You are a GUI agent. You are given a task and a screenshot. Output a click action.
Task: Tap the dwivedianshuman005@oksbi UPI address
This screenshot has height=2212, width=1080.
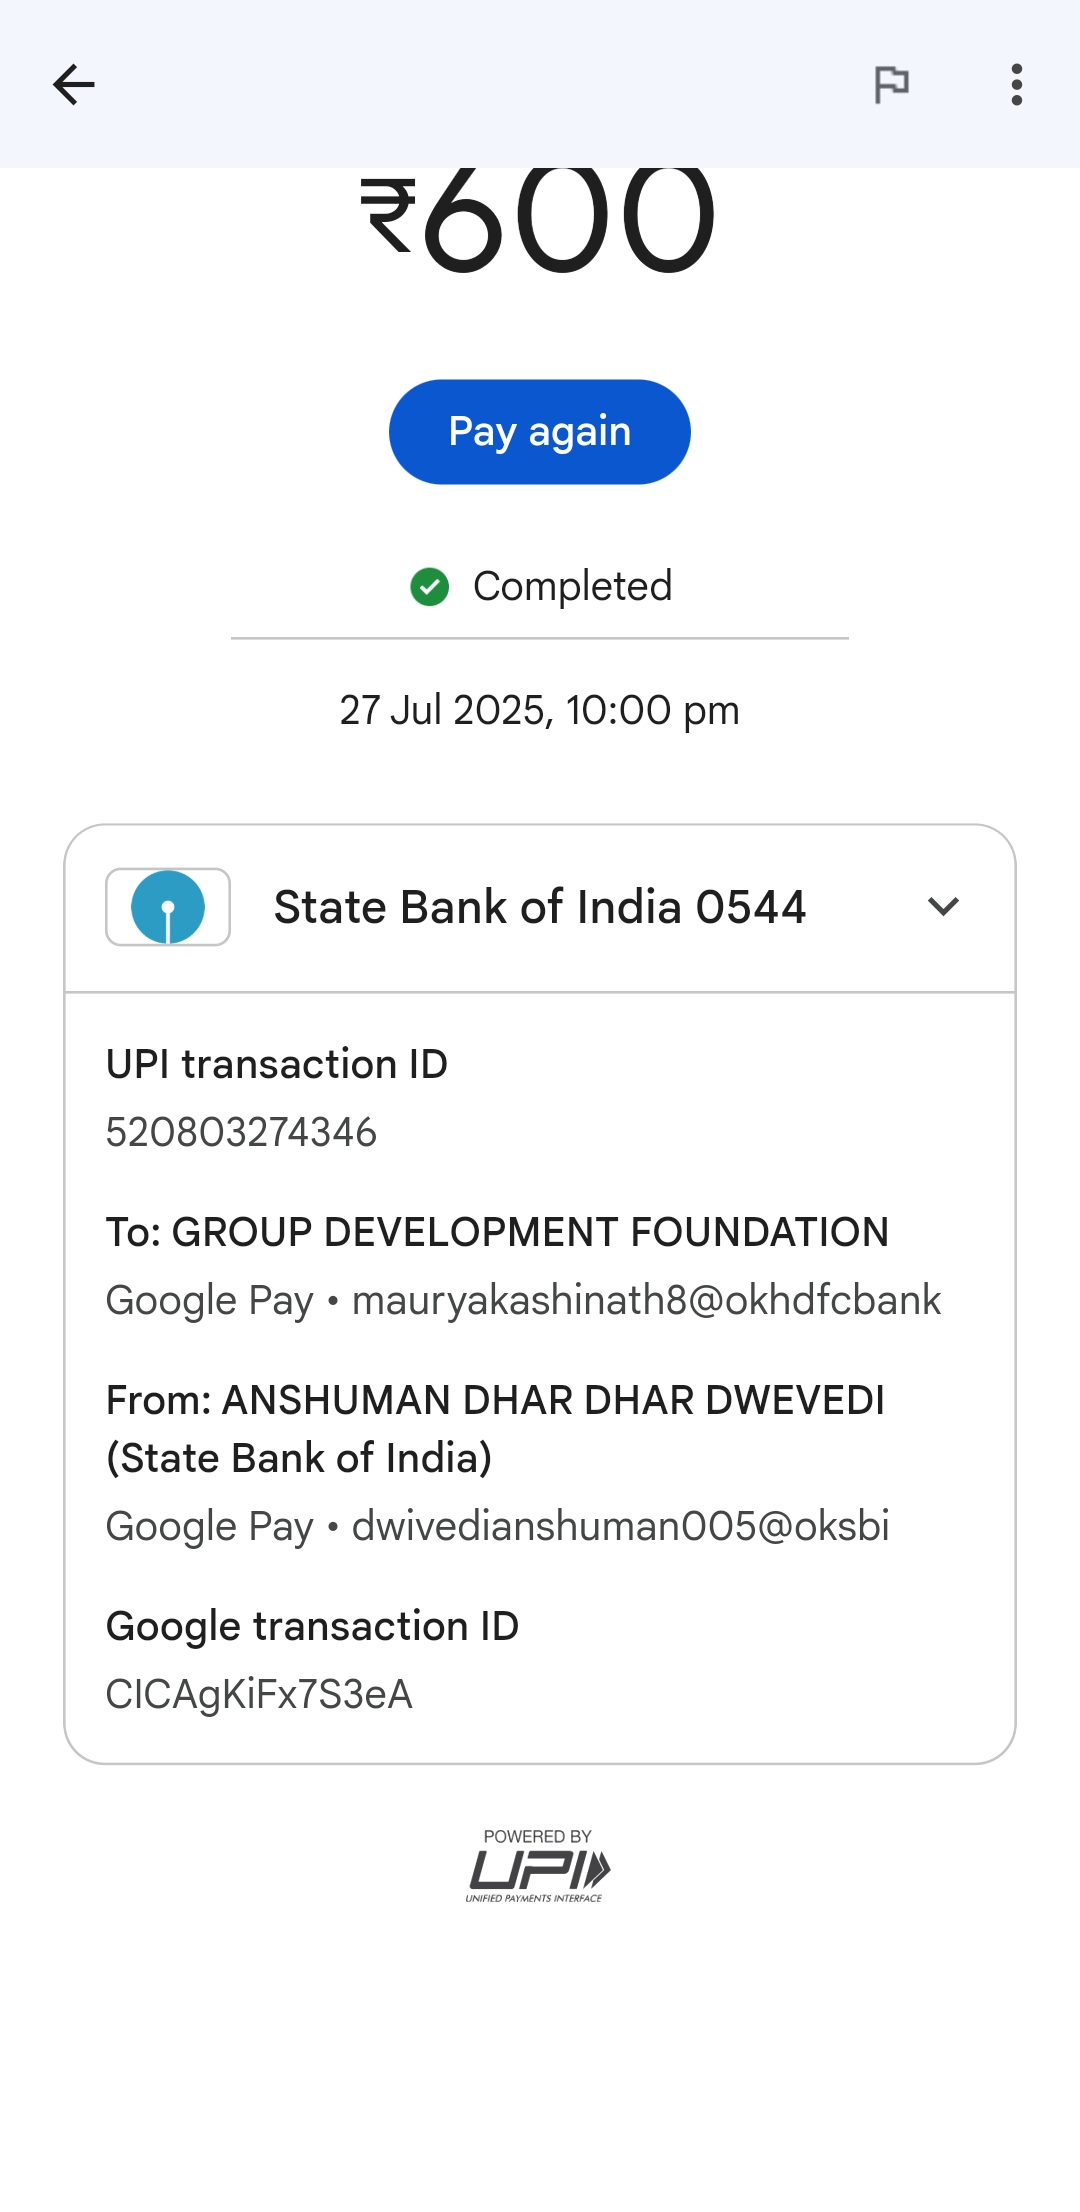[620, 1527]
